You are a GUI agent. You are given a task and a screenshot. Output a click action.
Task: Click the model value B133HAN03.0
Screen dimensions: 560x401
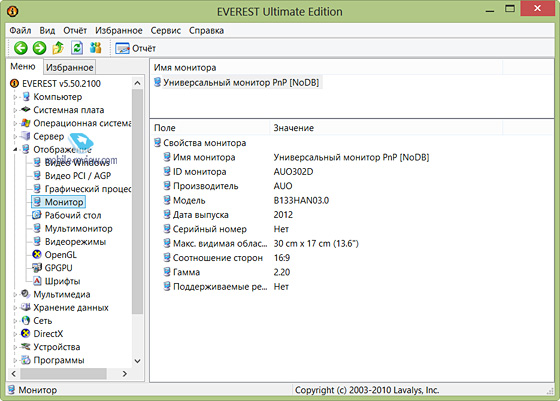pyautogui.click(x=301, y=200)
